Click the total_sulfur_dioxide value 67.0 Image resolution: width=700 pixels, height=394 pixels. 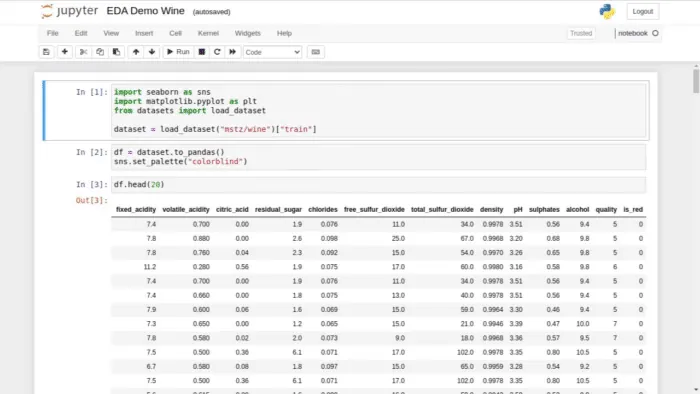[467, 238]
